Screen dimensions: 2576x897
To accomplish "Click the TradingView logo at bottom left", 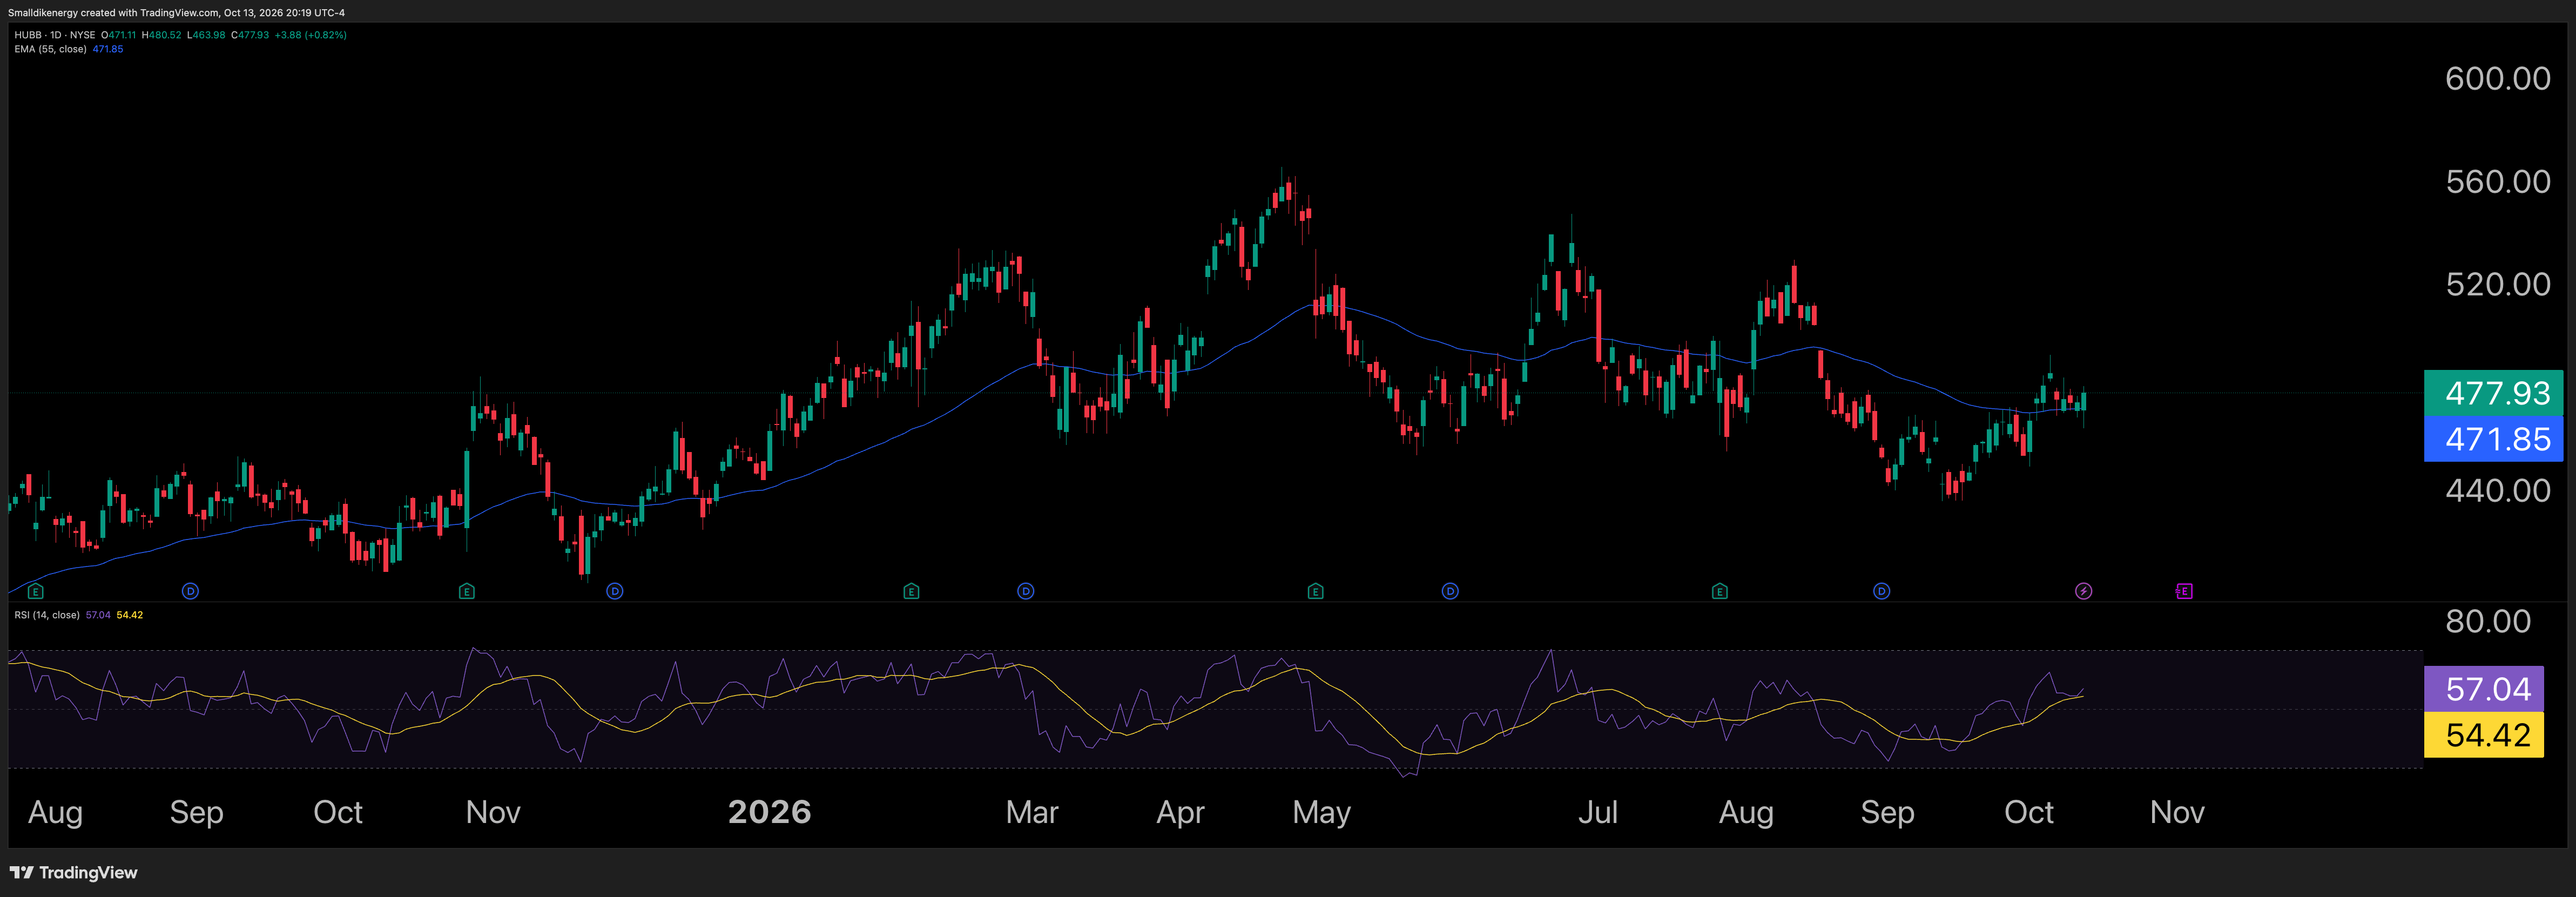I will (x=73, y=872).
